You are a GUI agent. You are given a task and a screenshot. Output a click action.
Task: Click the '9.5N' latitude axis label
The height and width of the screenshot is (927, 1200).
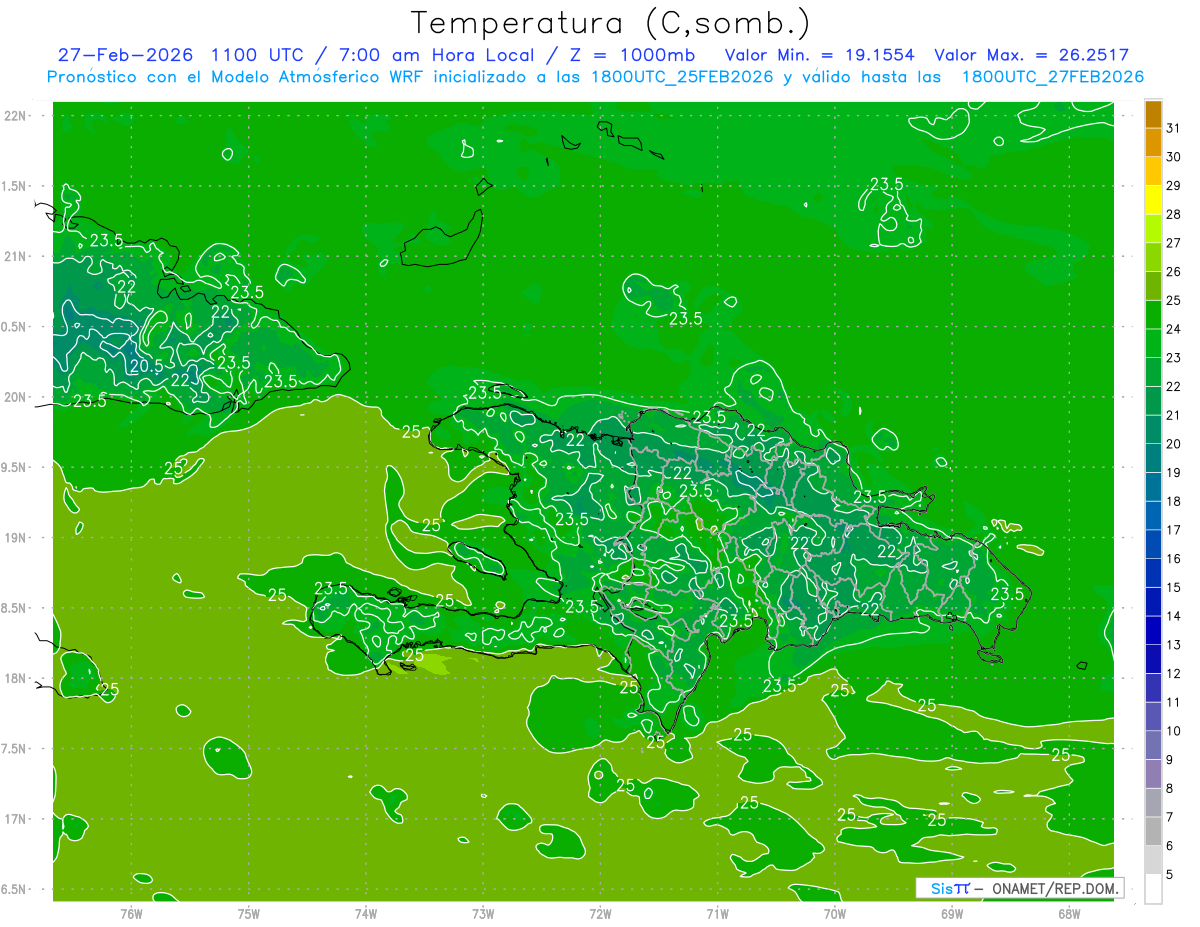point(16,467)
